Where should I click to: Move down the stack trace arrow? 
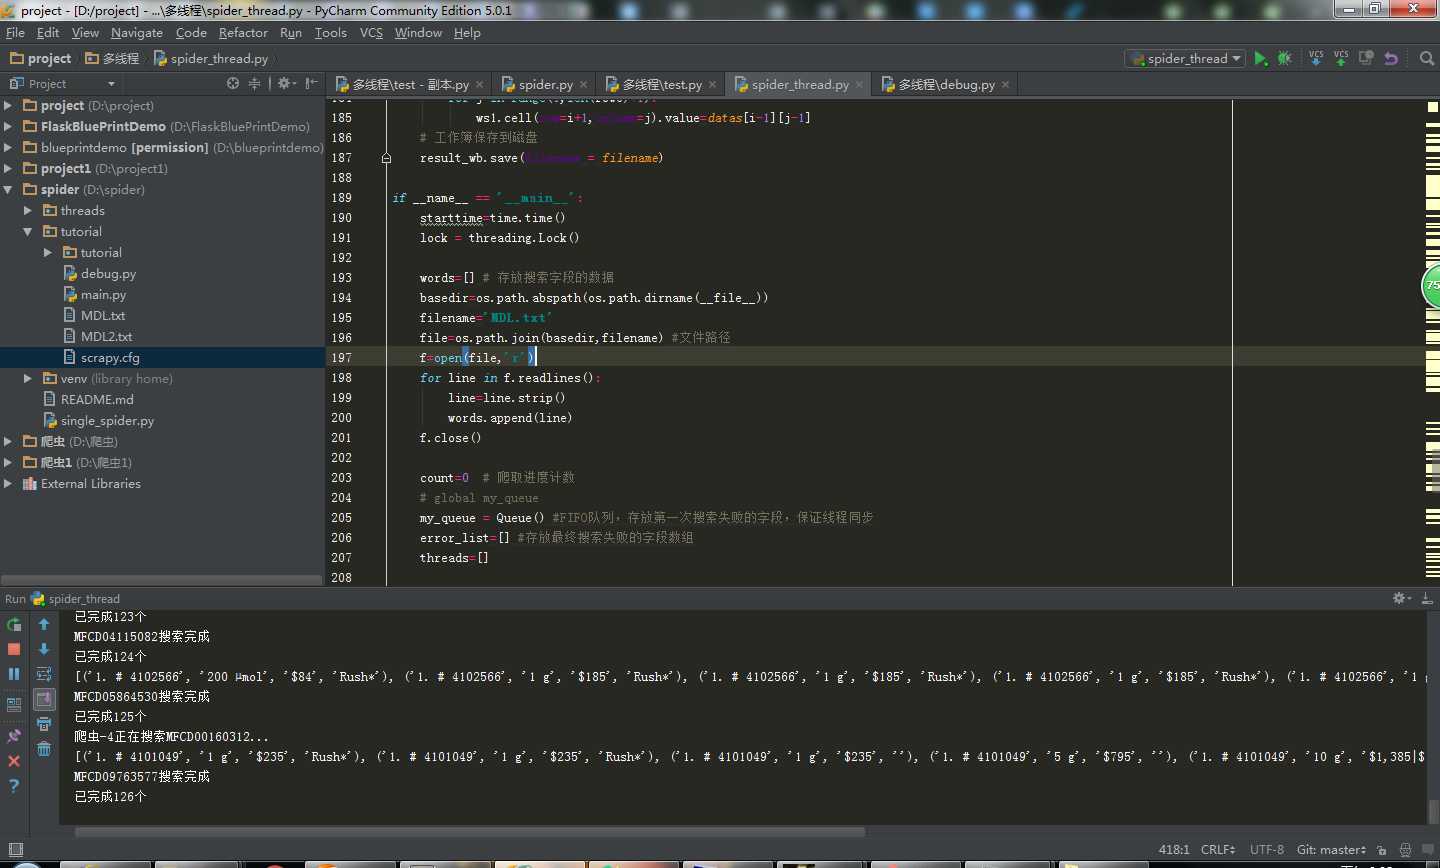pos(44,649)
